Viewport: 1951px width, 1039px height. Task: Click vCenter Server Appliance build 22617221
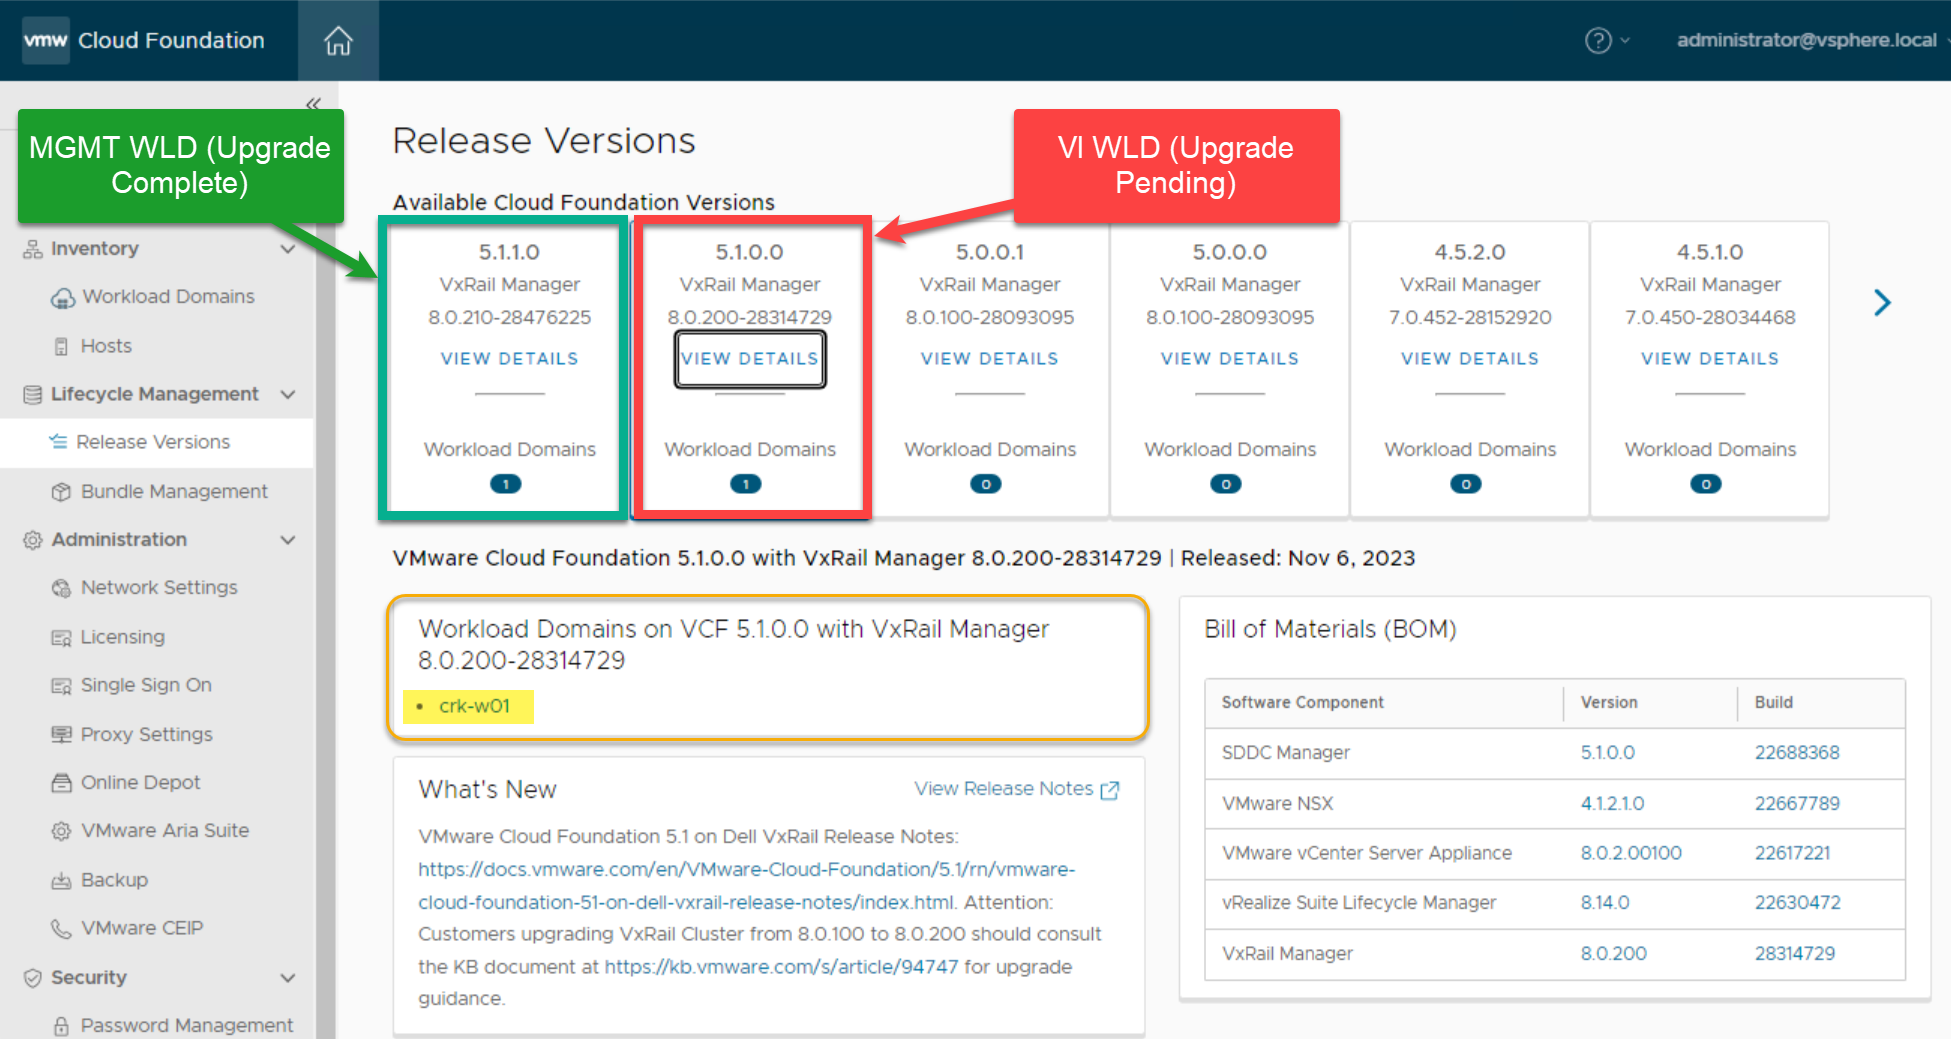[x=1792, y=853]
